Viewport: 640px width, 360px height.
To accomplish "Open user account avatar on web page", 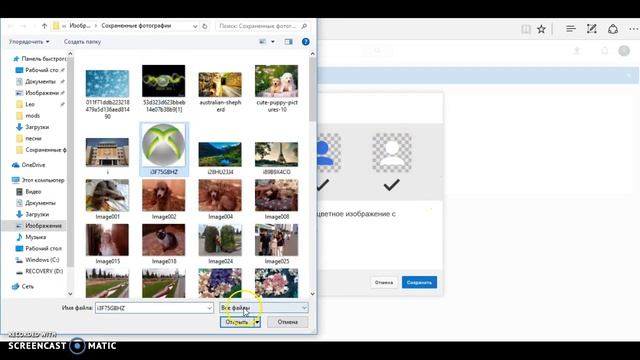I will (624, 51).
